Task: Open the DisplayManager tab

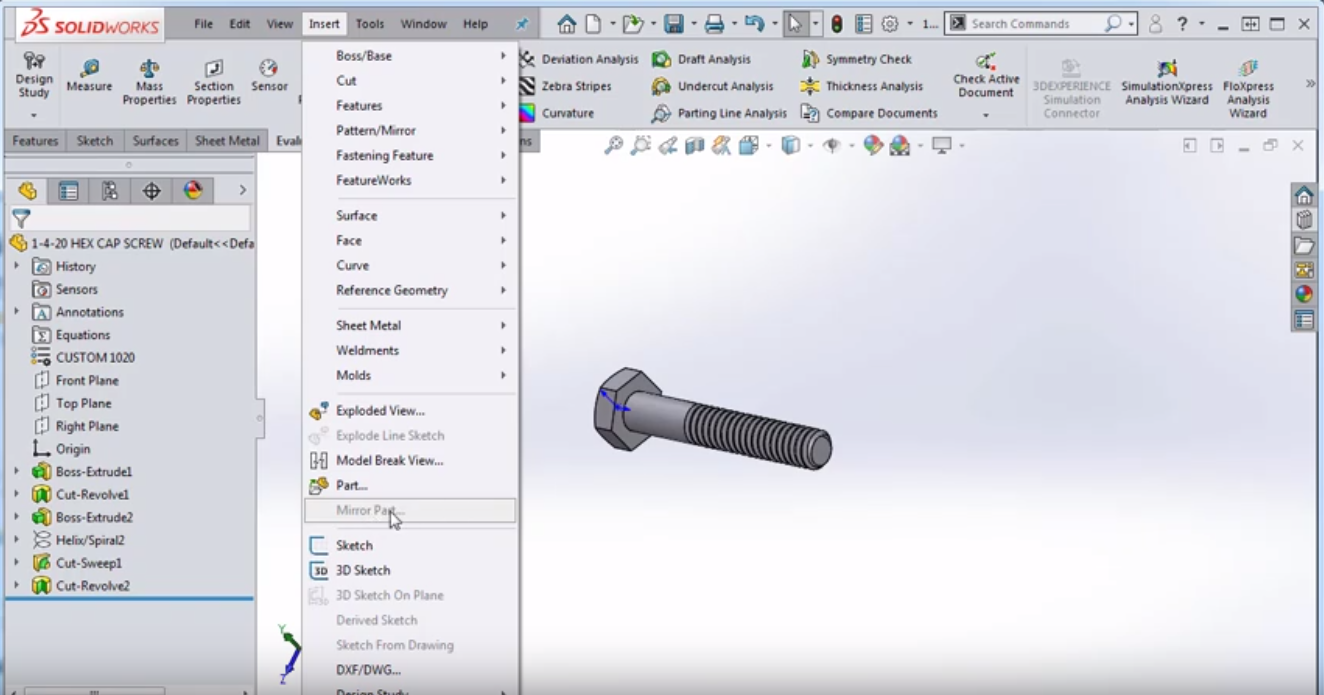Action: tap(193, 190)
